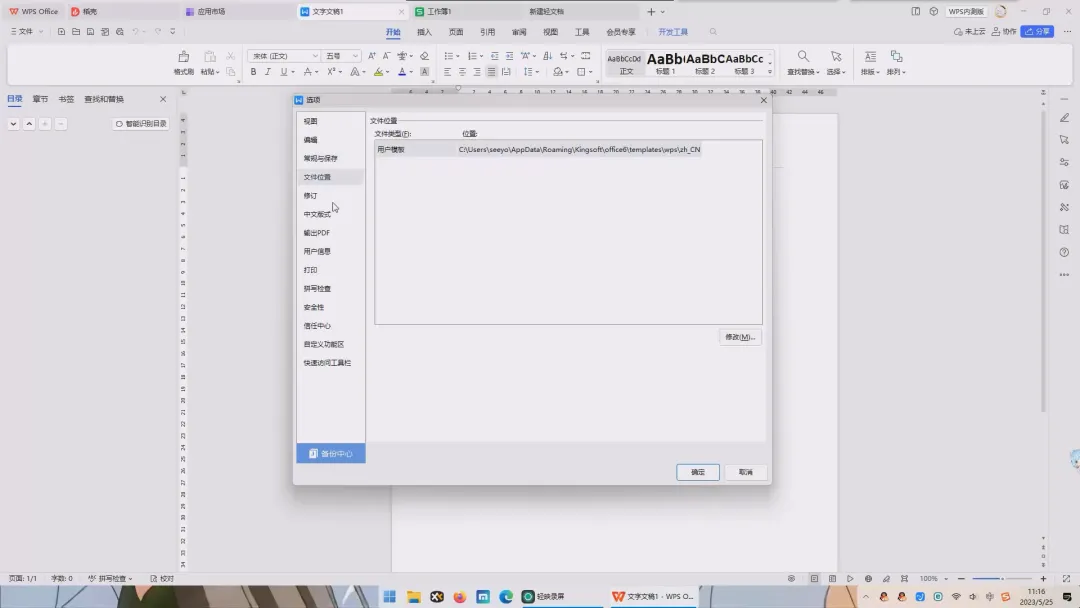Click the Clear Formatting eraser icon
1080x608 pixels.
[424, 56]
